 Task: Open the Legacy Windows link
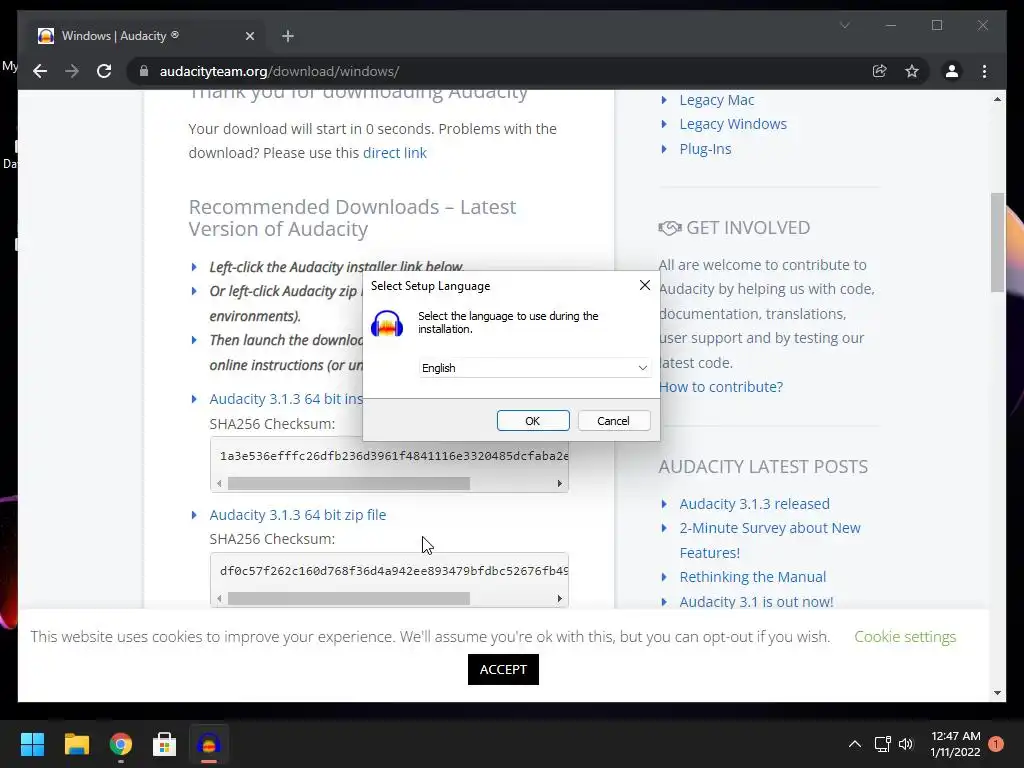tap(733, 124)
